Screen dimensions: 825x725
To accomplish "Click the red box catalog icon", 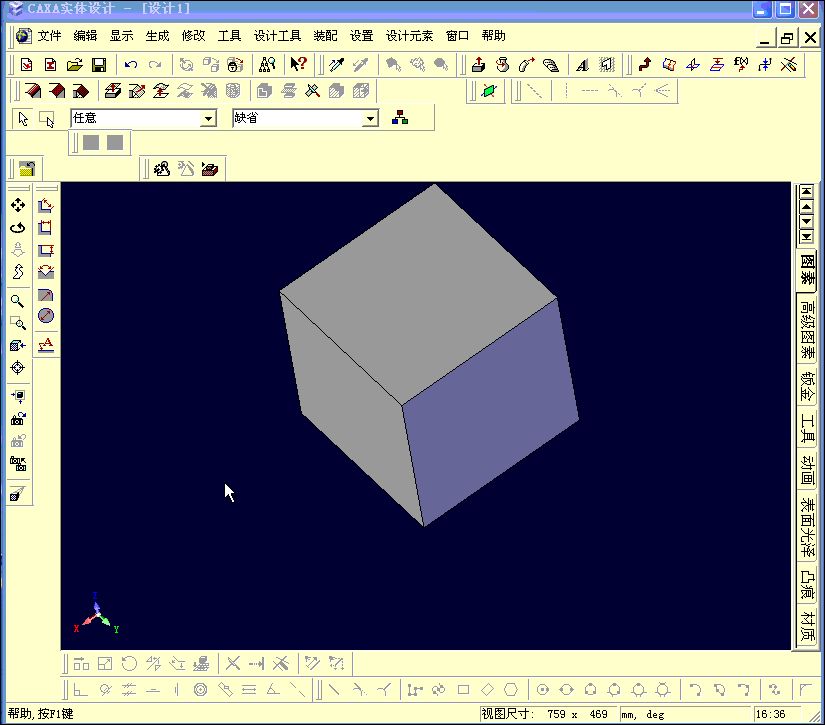I will 210,169.
